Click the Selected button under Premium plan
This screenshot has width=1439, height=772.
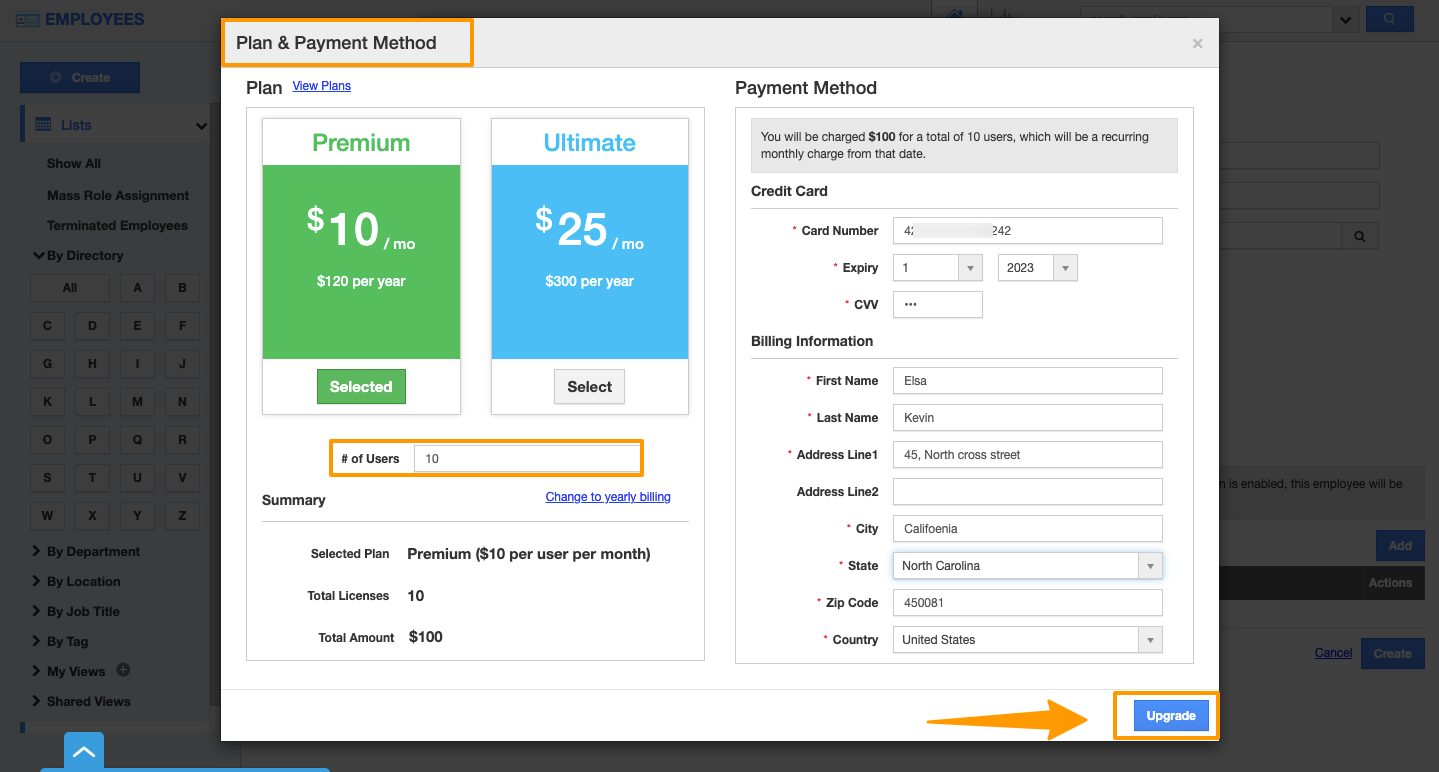(x=361, y=387)
